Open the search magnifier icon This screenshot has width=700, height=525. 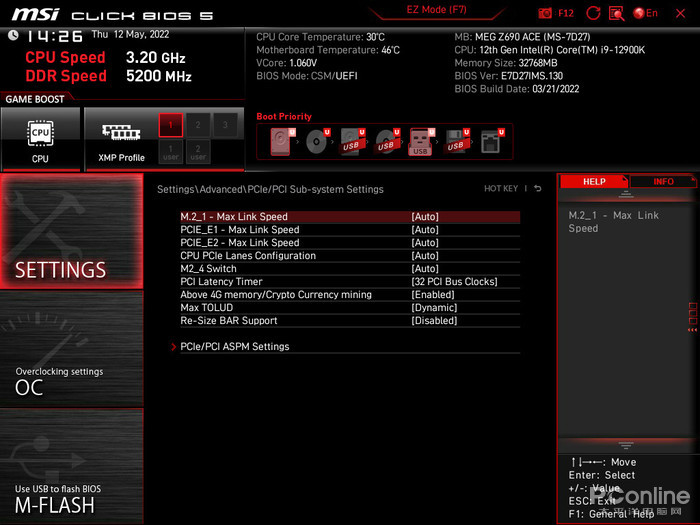click(x=617, y=13)
